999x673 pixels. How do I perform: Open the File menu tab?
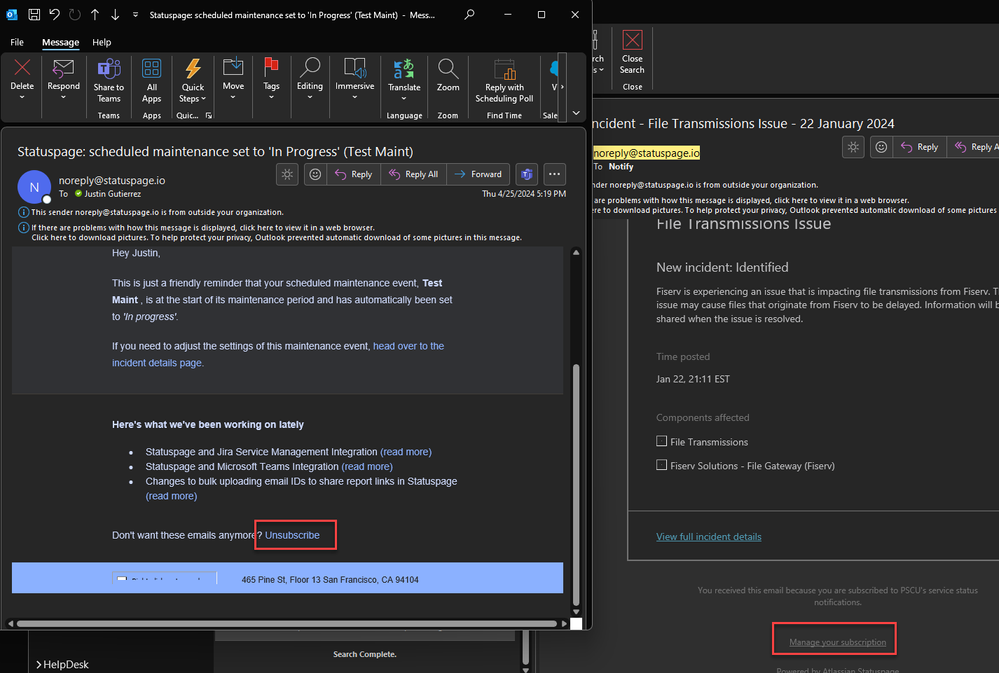(17, 43)
